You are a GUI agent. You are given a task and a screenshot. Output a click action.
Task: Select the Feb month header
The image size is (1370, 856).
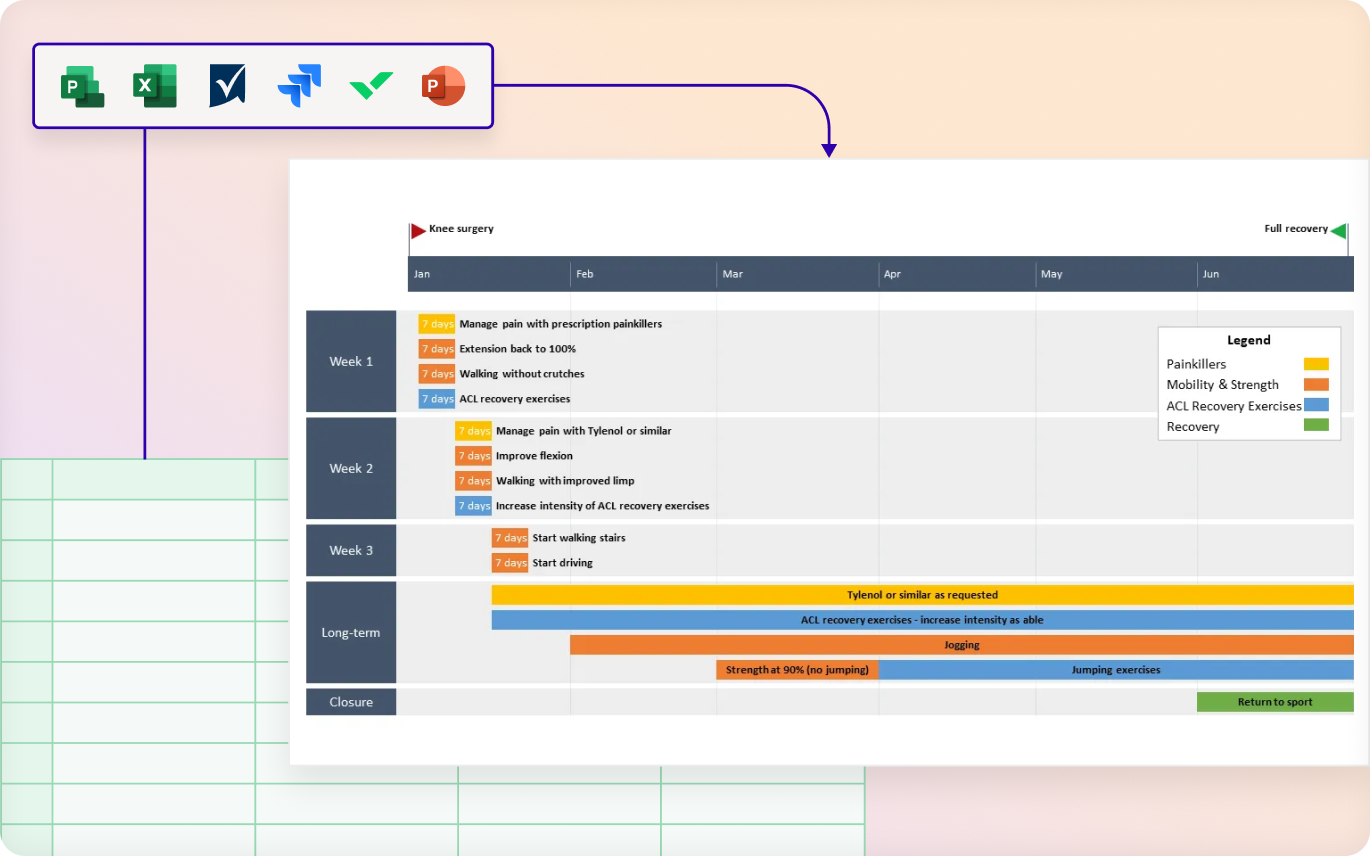click(x=643, y=274)
